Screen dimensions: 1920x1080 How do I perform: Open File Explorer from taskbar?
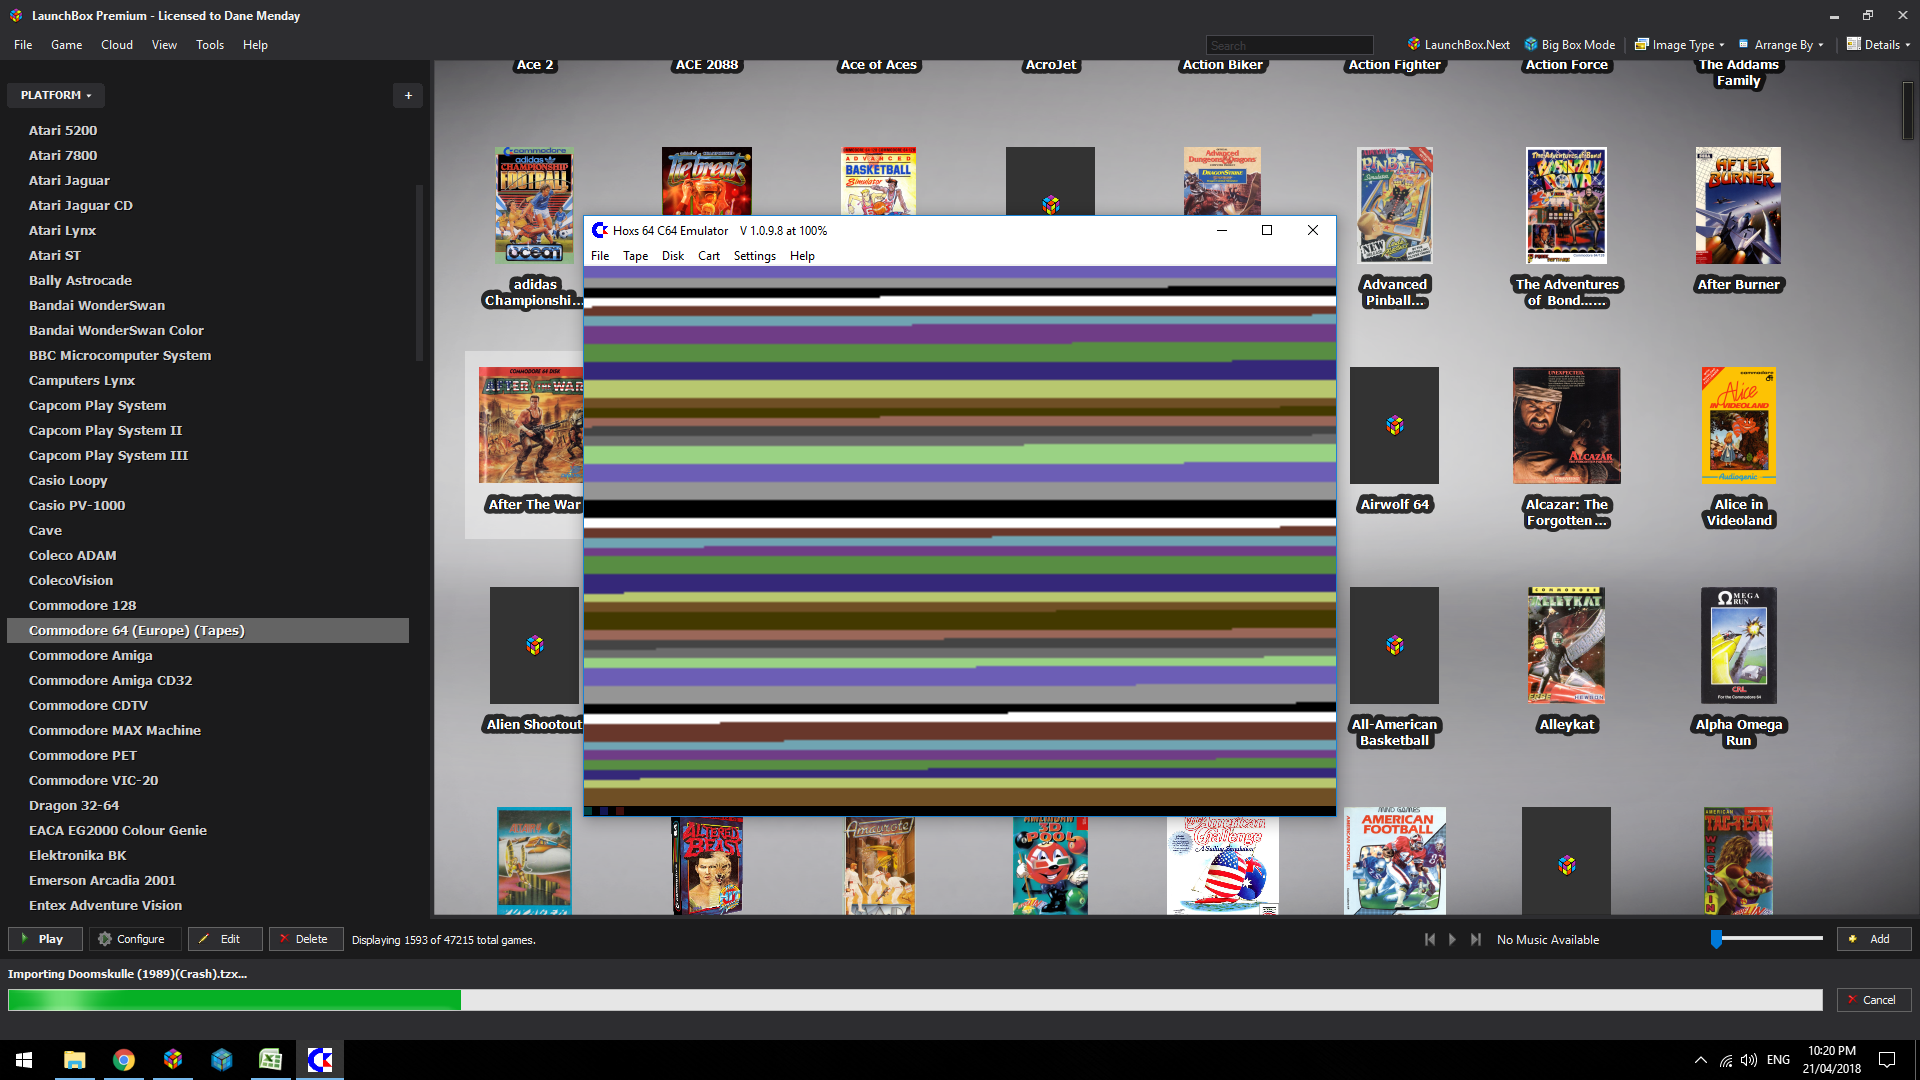tap(74, 1060)
